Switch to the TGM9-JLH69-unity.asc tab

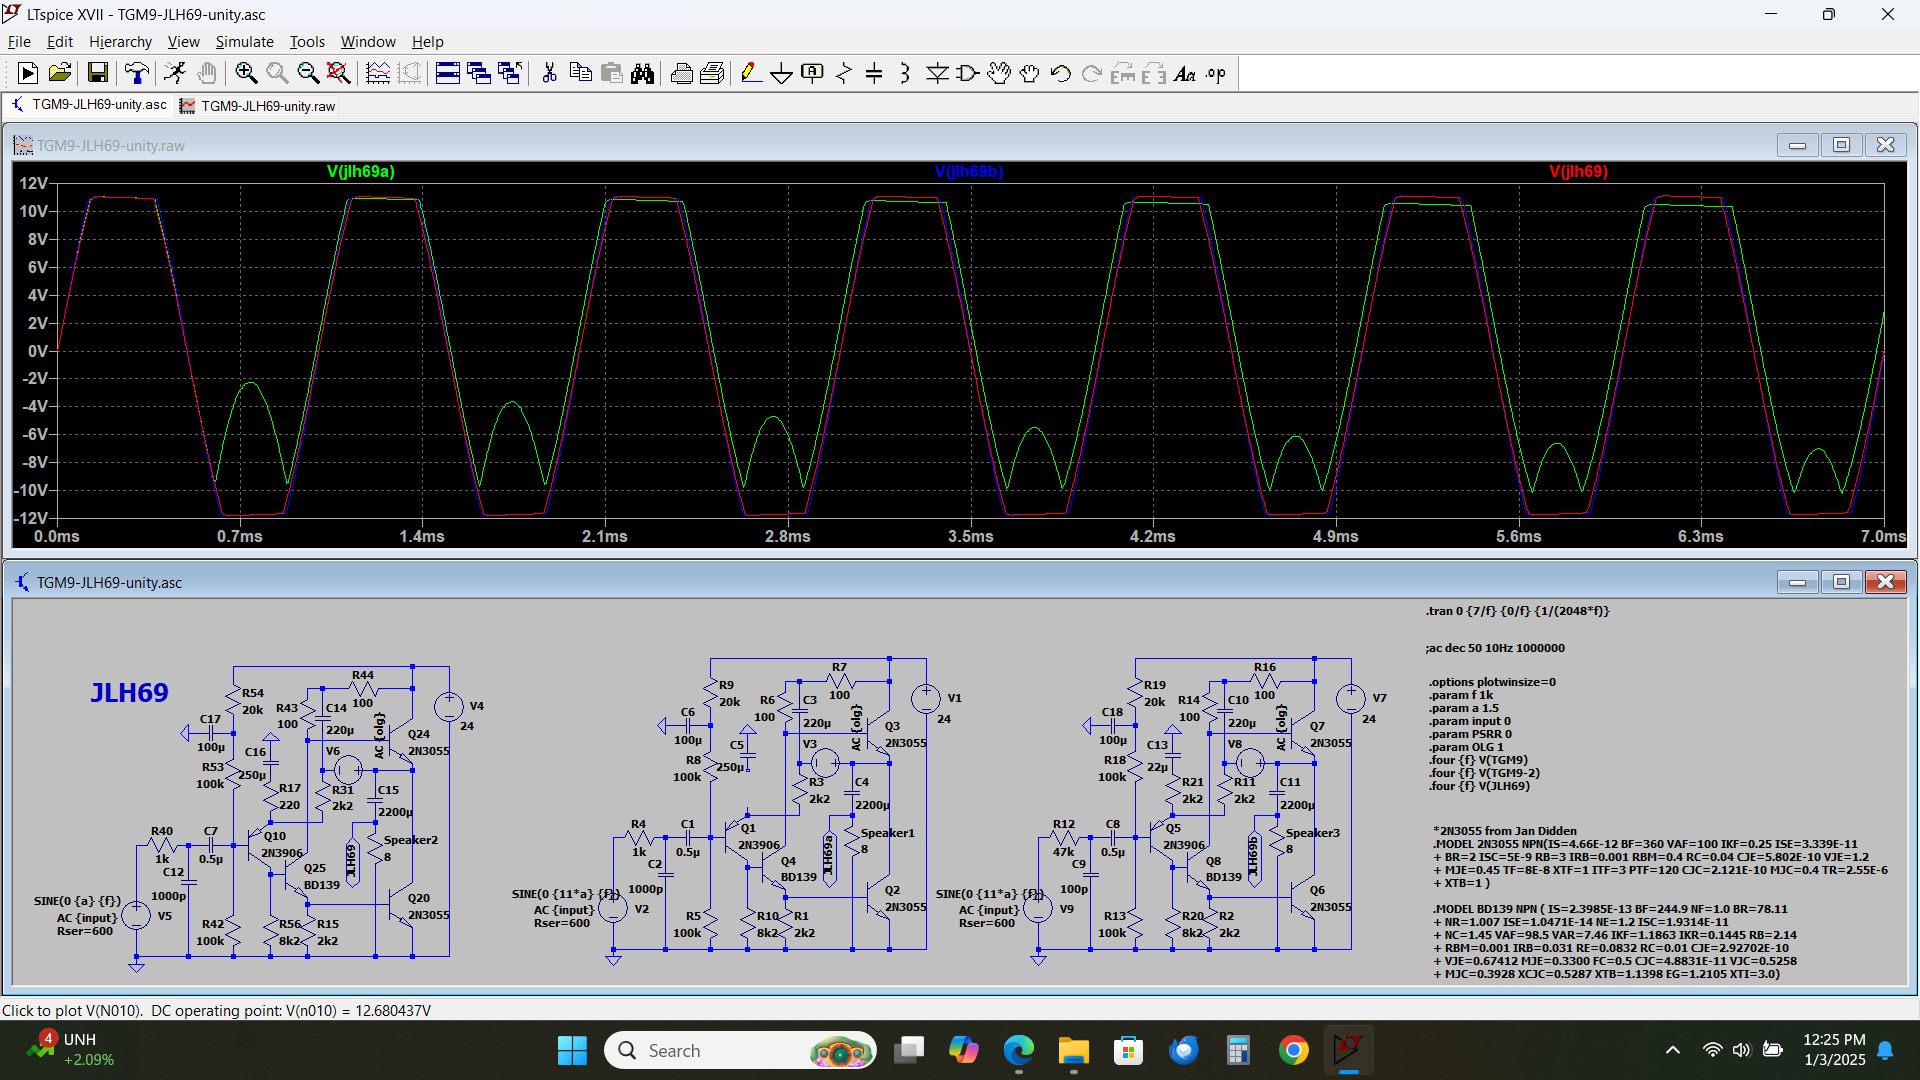point(88,105)
